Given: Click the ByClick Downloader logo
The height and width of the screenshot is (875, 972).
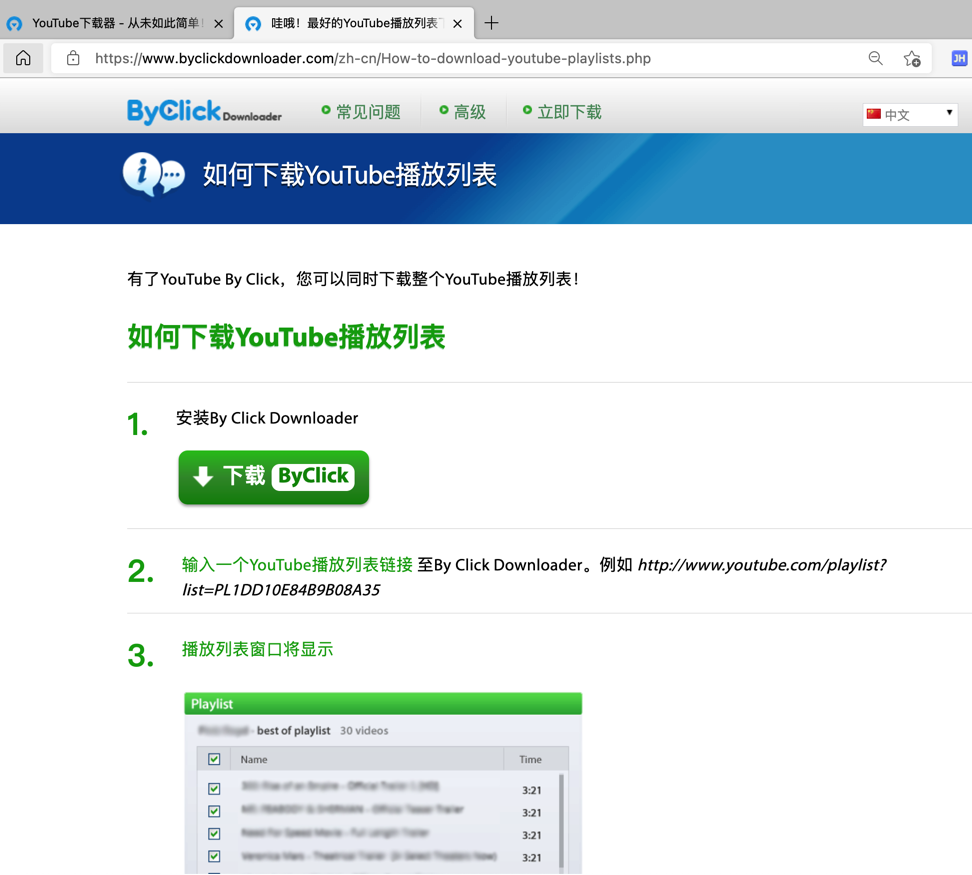Looking at the screenshot, I should click(204, 112).
